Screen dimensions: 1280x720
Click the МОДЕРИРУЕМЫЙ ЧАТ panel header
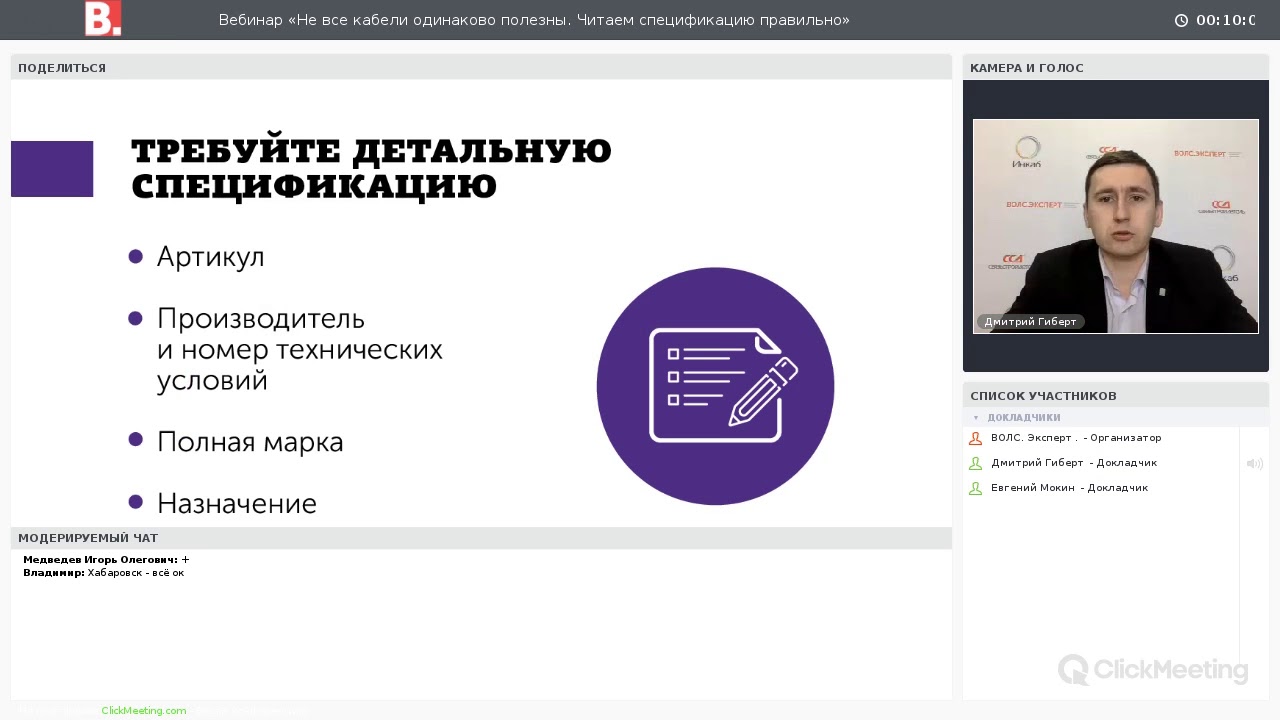pos(481,538)
